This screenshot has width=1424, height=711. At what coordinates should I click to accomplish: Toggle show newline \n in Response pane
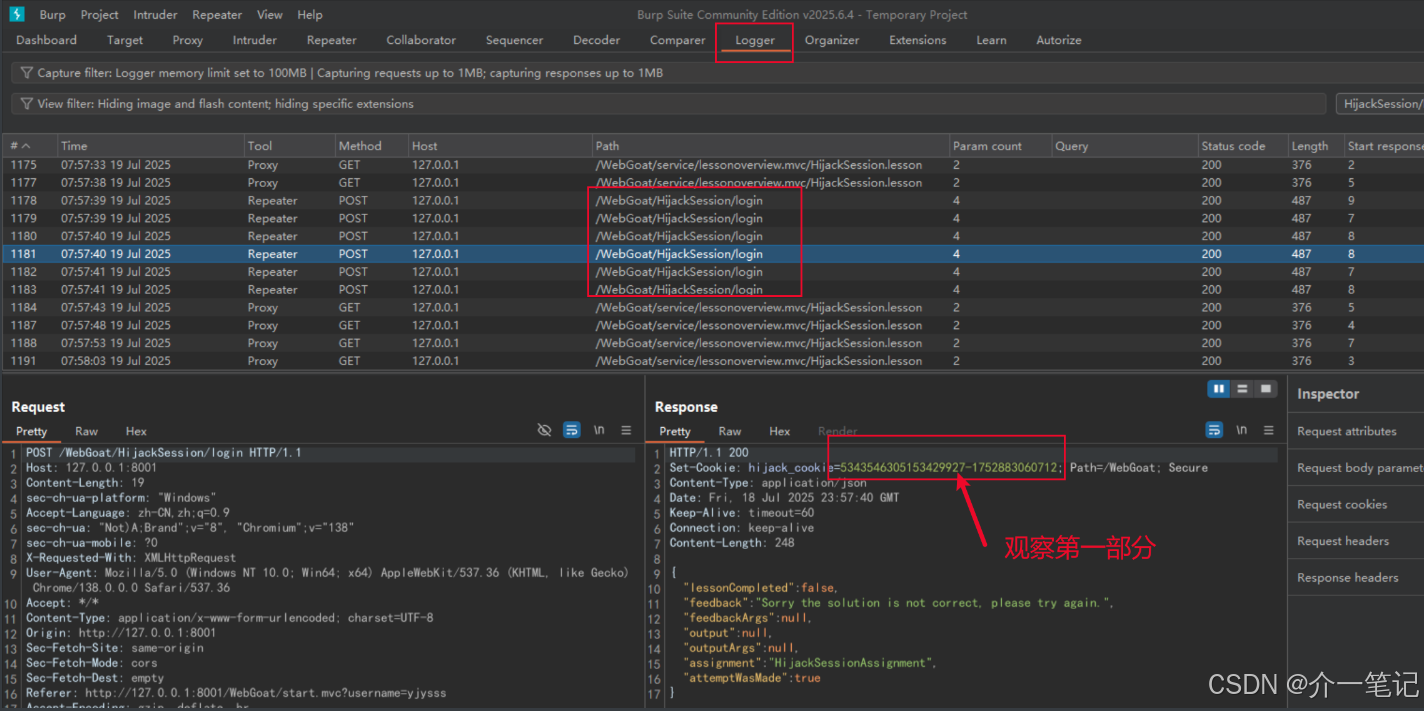(x=1241, y=430)
